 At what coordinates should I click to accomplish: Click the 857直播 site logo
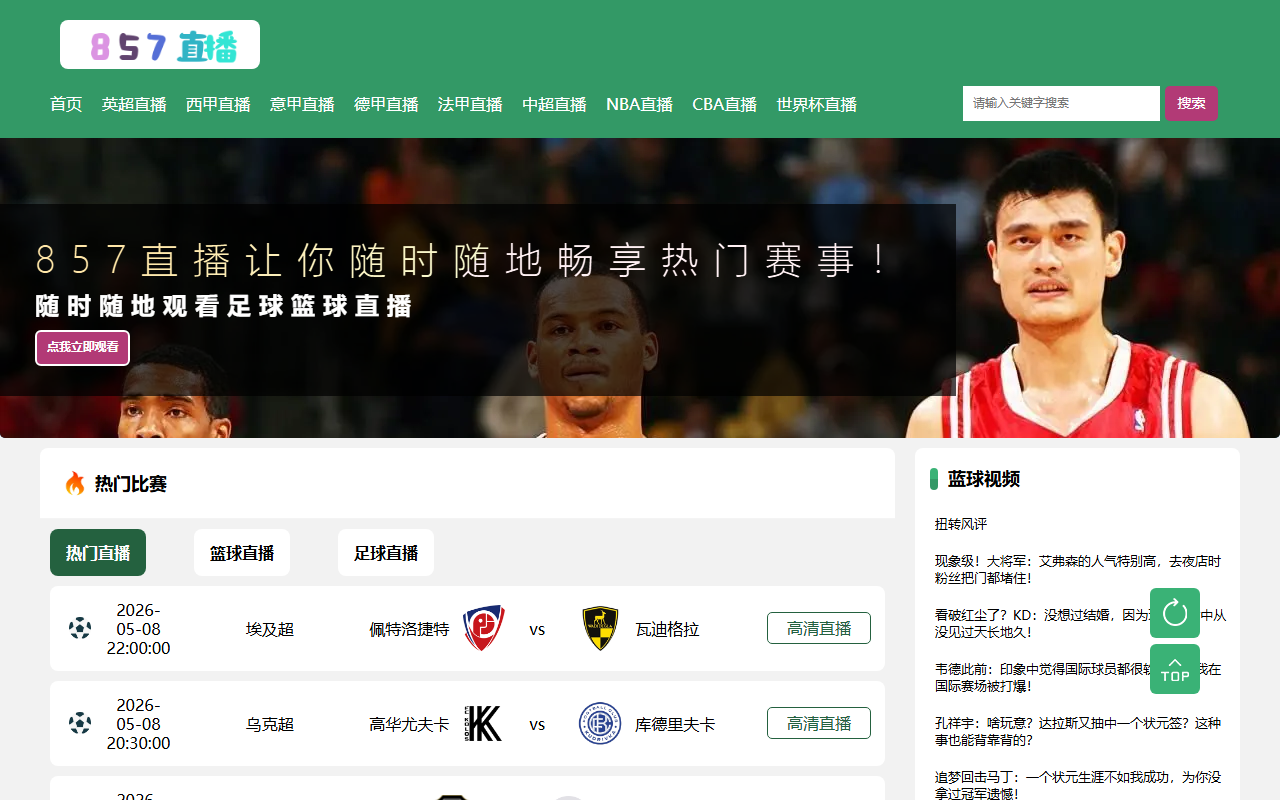[160, 45]
